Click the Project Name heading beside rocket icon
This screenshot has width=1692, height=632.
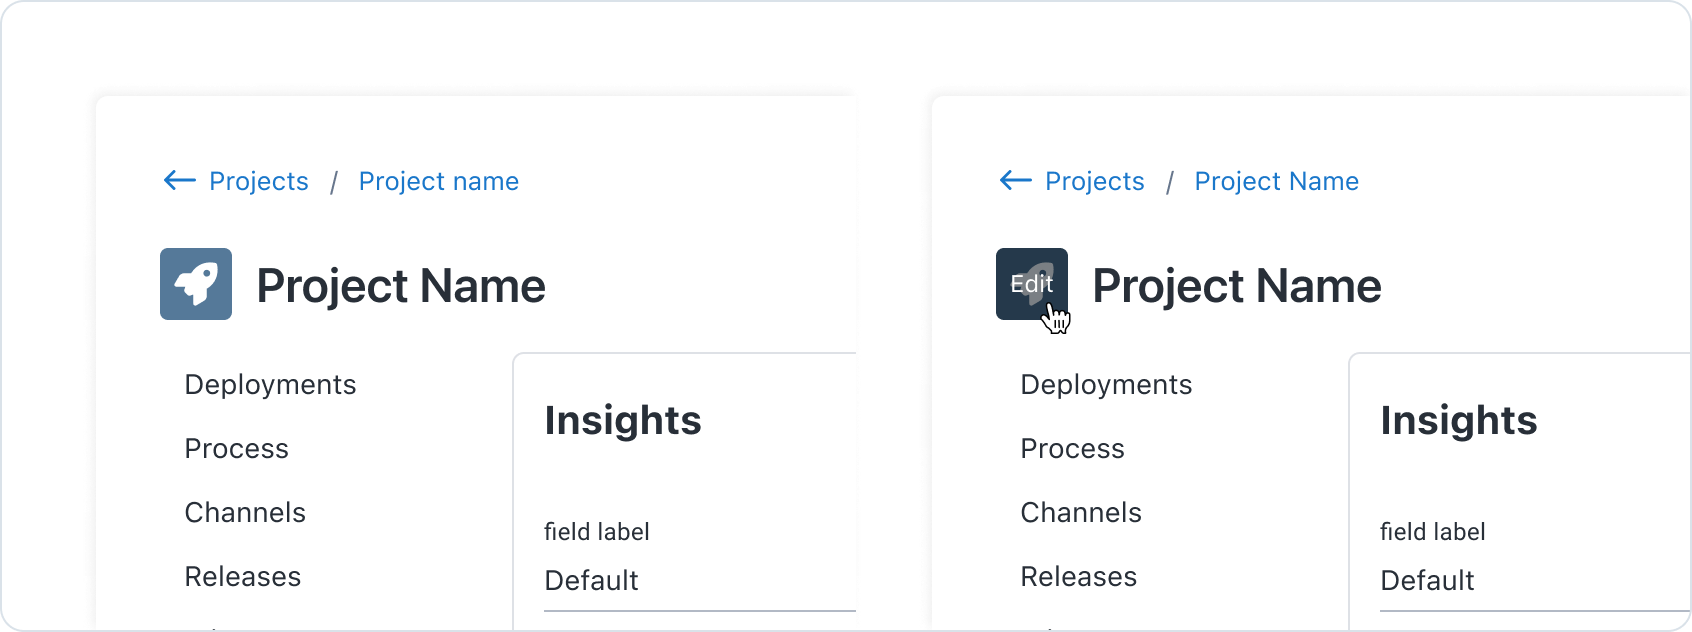(401, 286)
